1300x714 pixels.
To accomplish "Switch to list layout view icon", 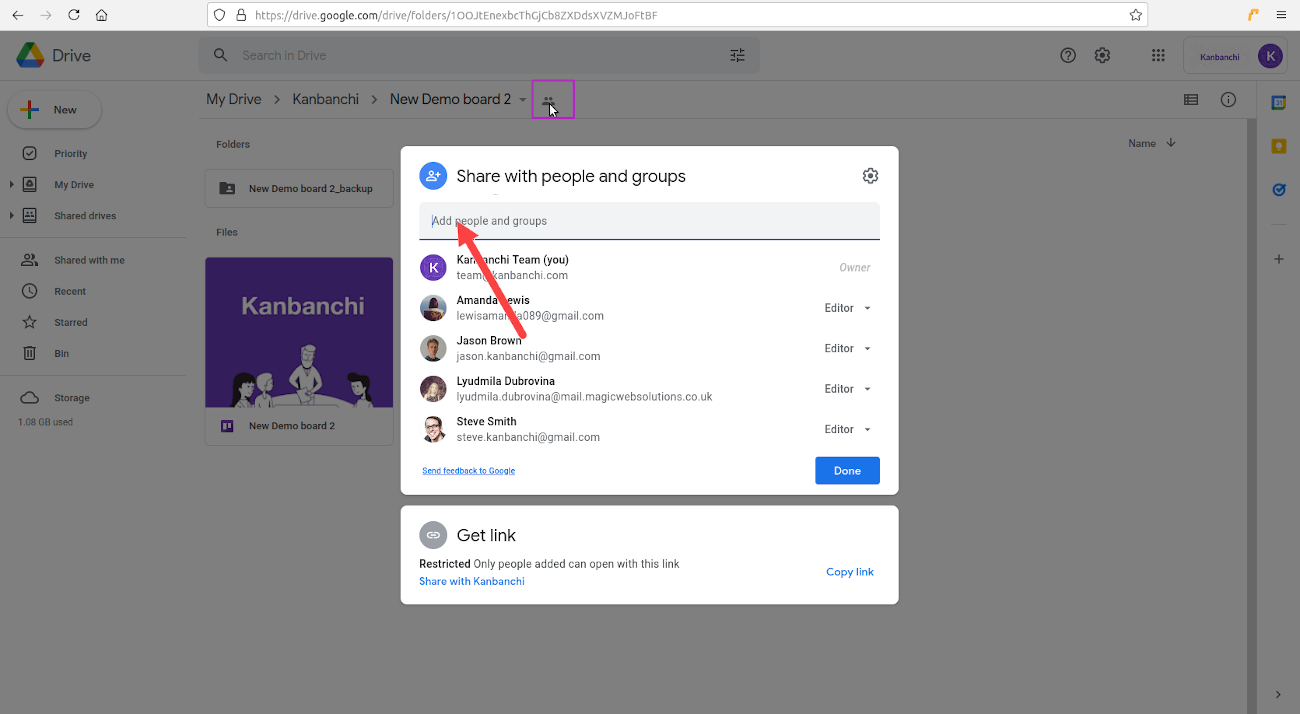I will [x=1191, y=99].
